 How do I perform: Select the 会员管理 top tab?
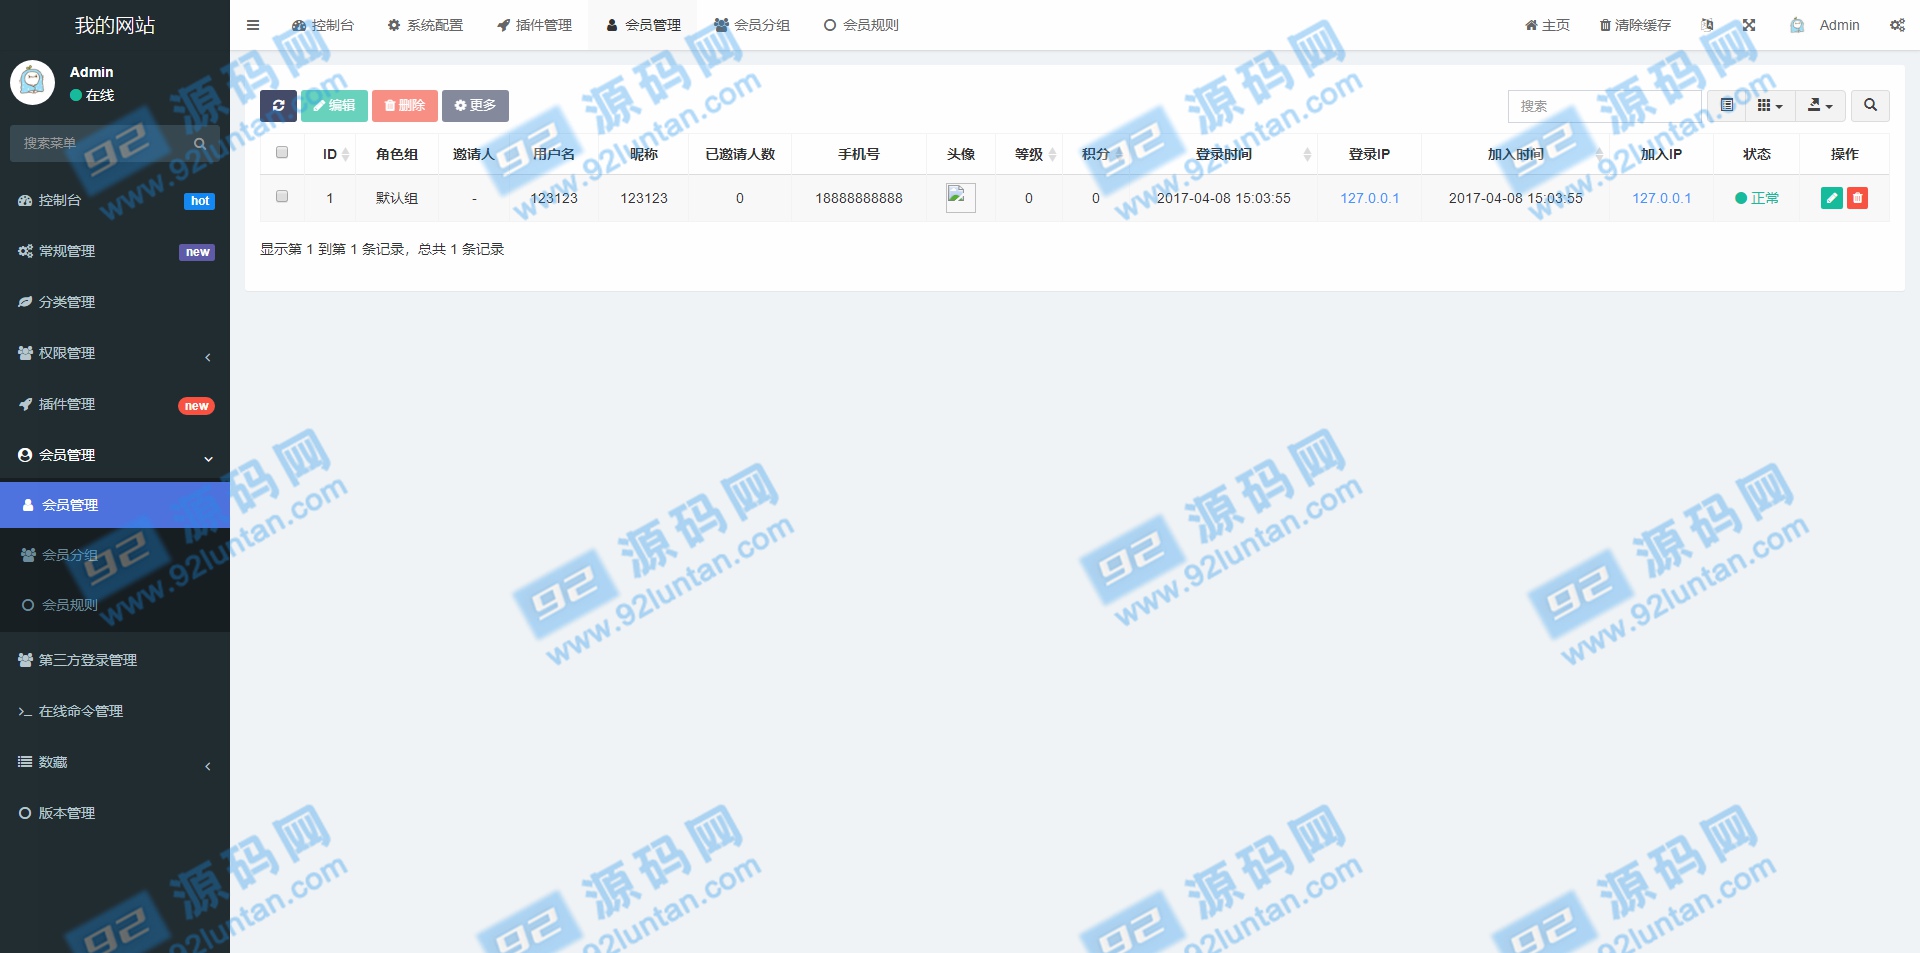643,25
